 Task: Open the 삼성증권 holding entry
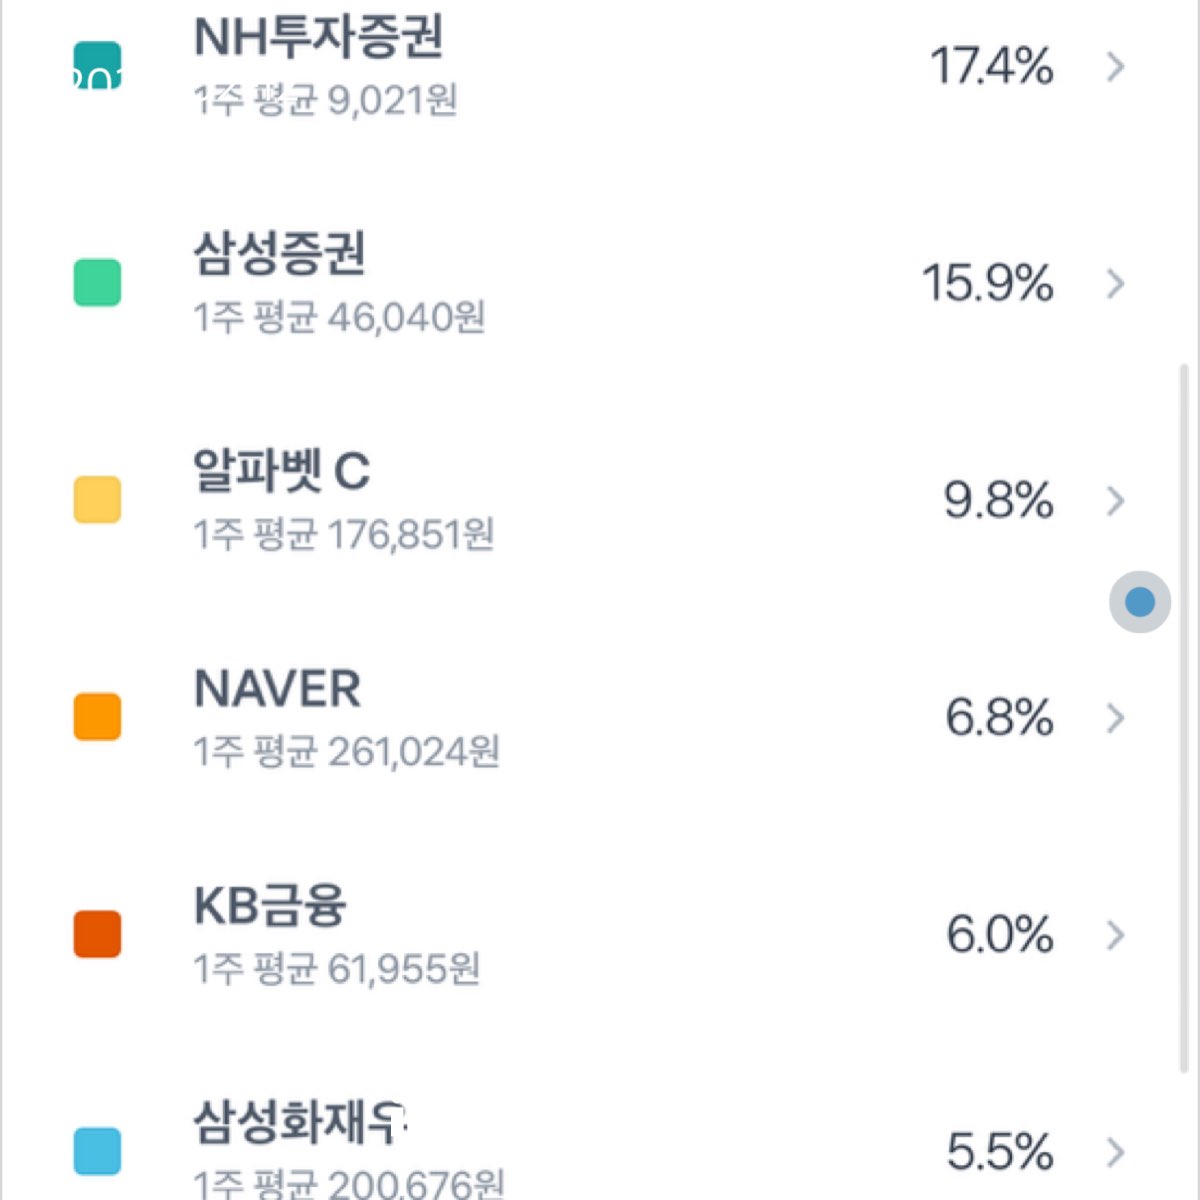click(280, 255)
